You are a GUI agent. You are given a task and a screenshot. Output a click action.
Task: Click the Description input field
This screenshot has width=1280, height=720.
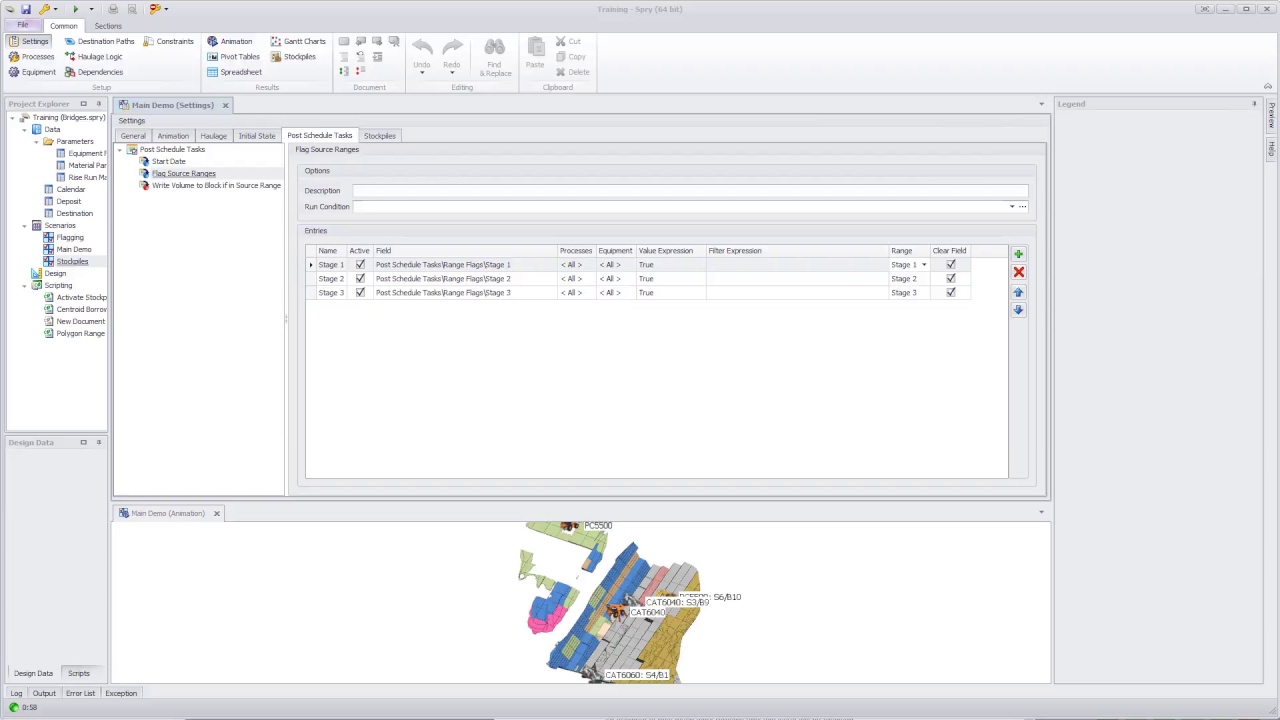coord(690,191)
